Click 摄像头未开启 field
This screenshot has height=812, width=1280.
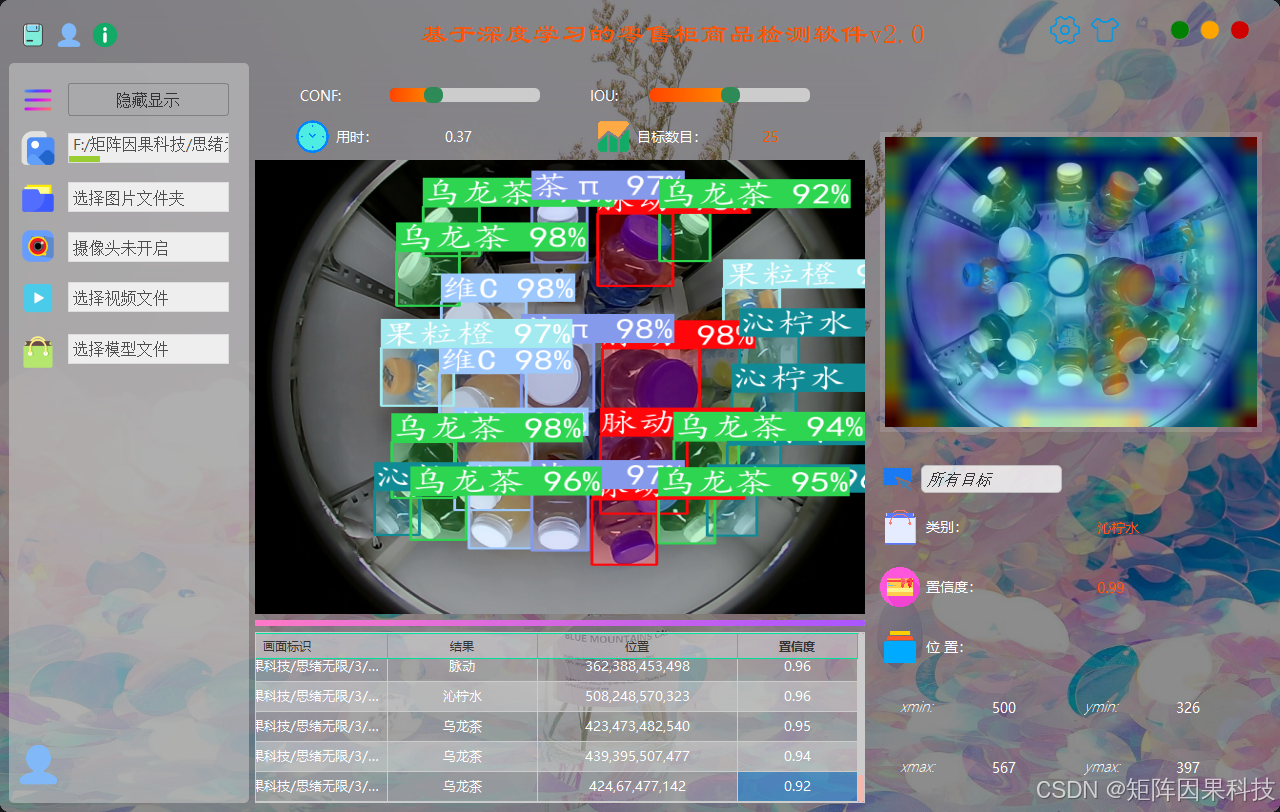click(x=148, y=247)
